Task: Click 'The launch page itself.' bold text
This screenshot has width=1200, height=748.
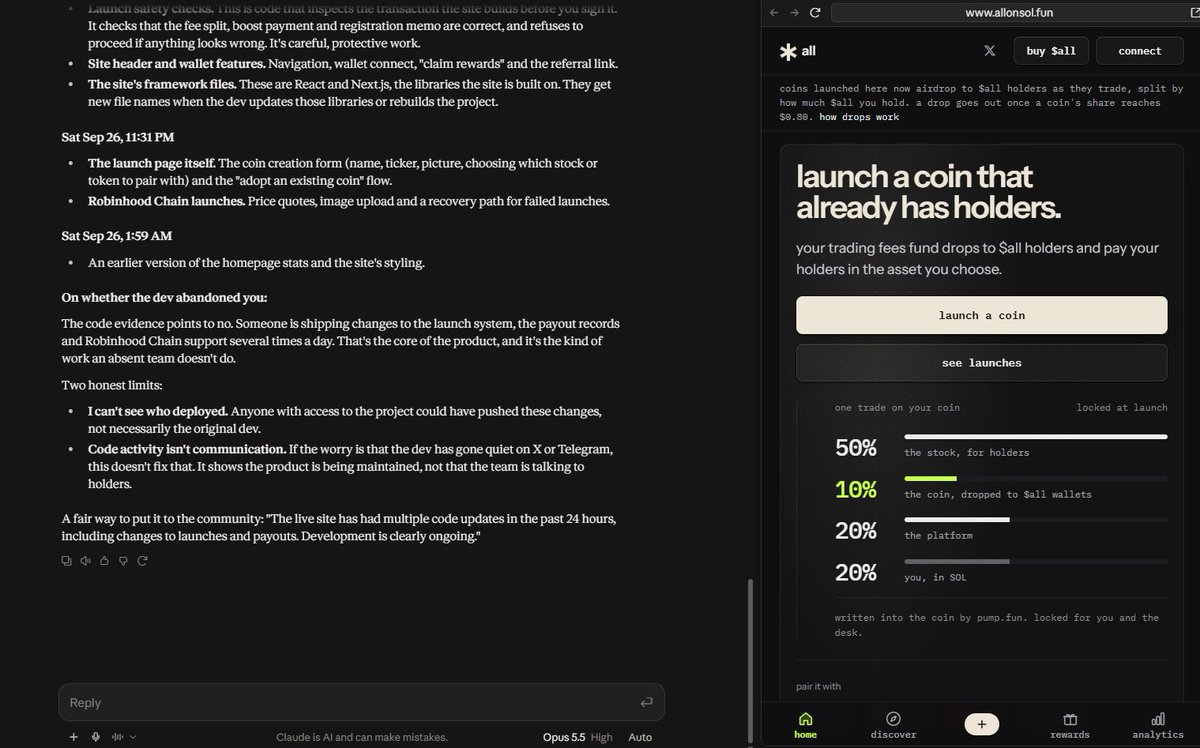Action: 151,163
